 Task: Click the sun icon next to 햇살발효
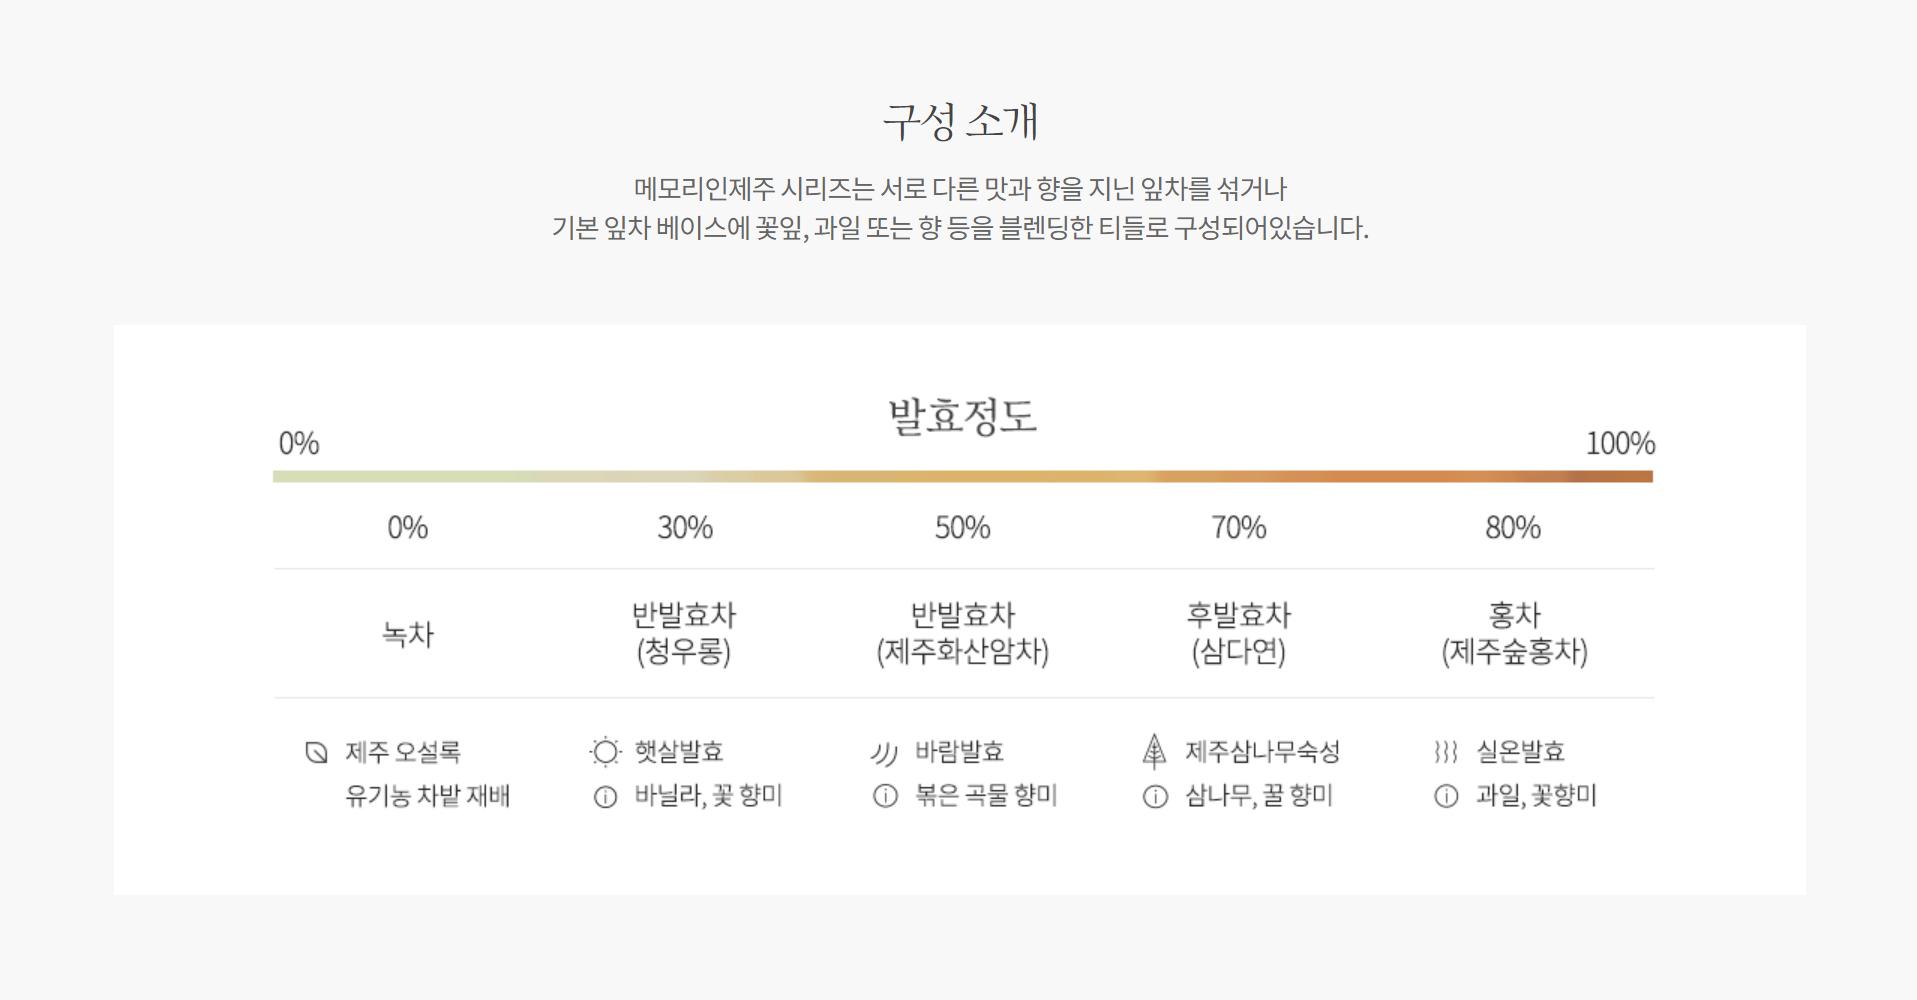click(605, 752)
